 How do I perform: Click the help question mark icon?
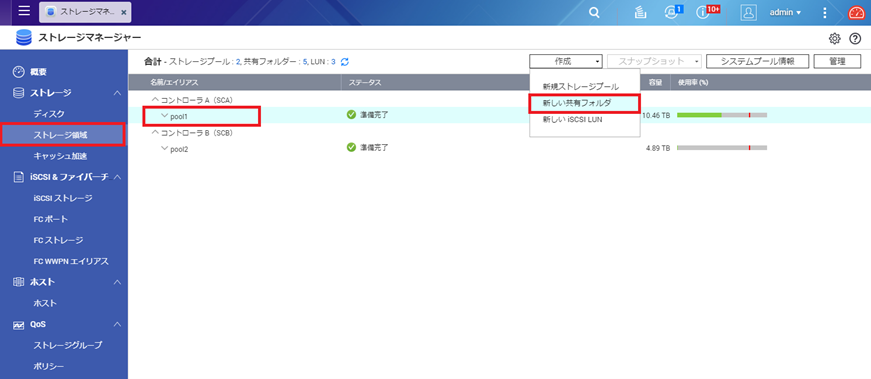[x=855, y=38]
